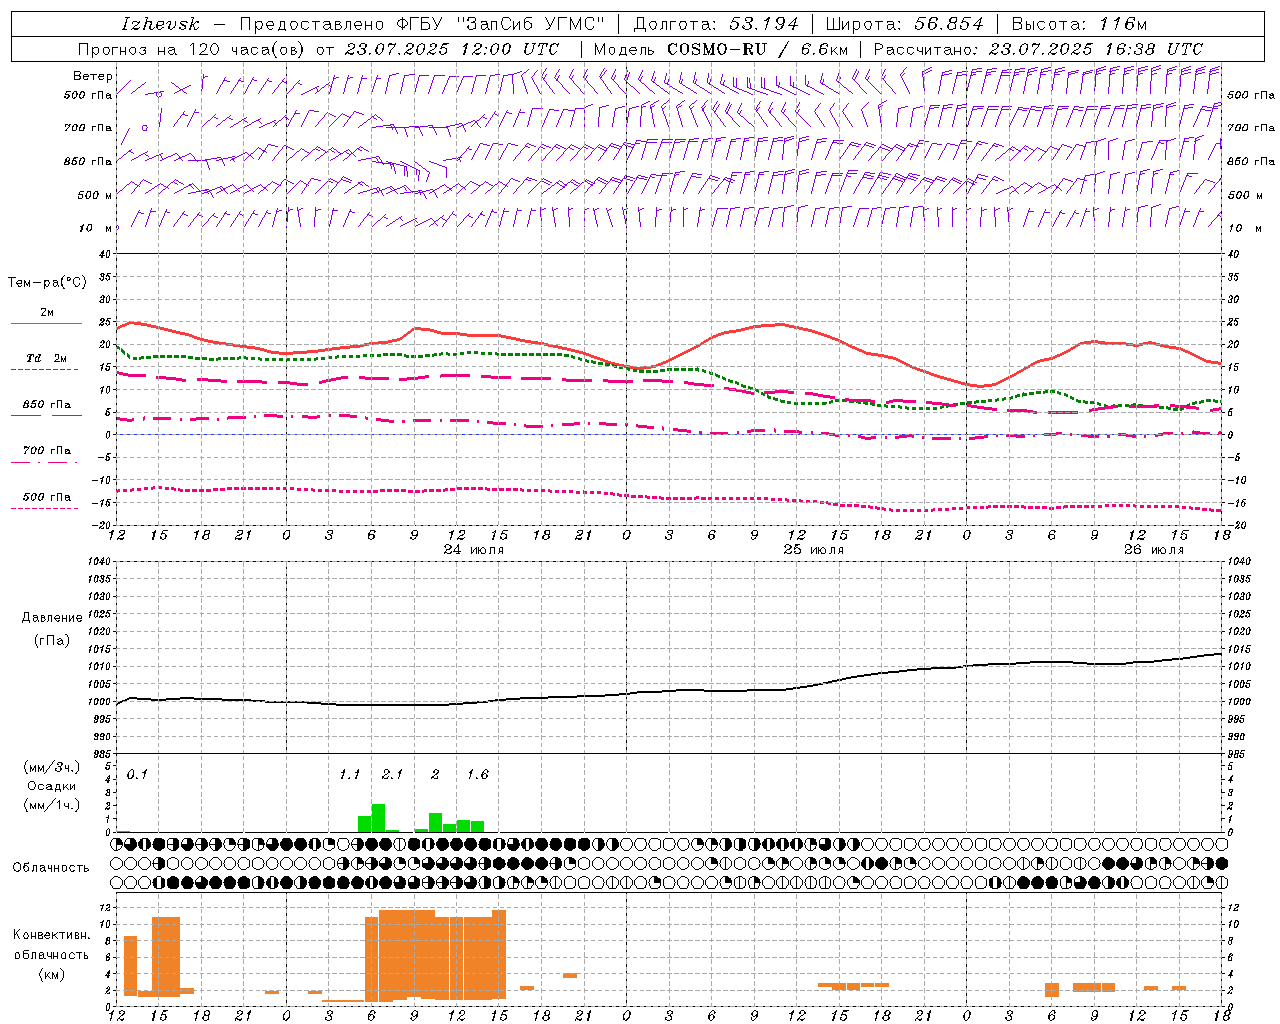Click the Осадки precipitation label
Screen dimensions: 1280x1024
(x=52, y=786)
